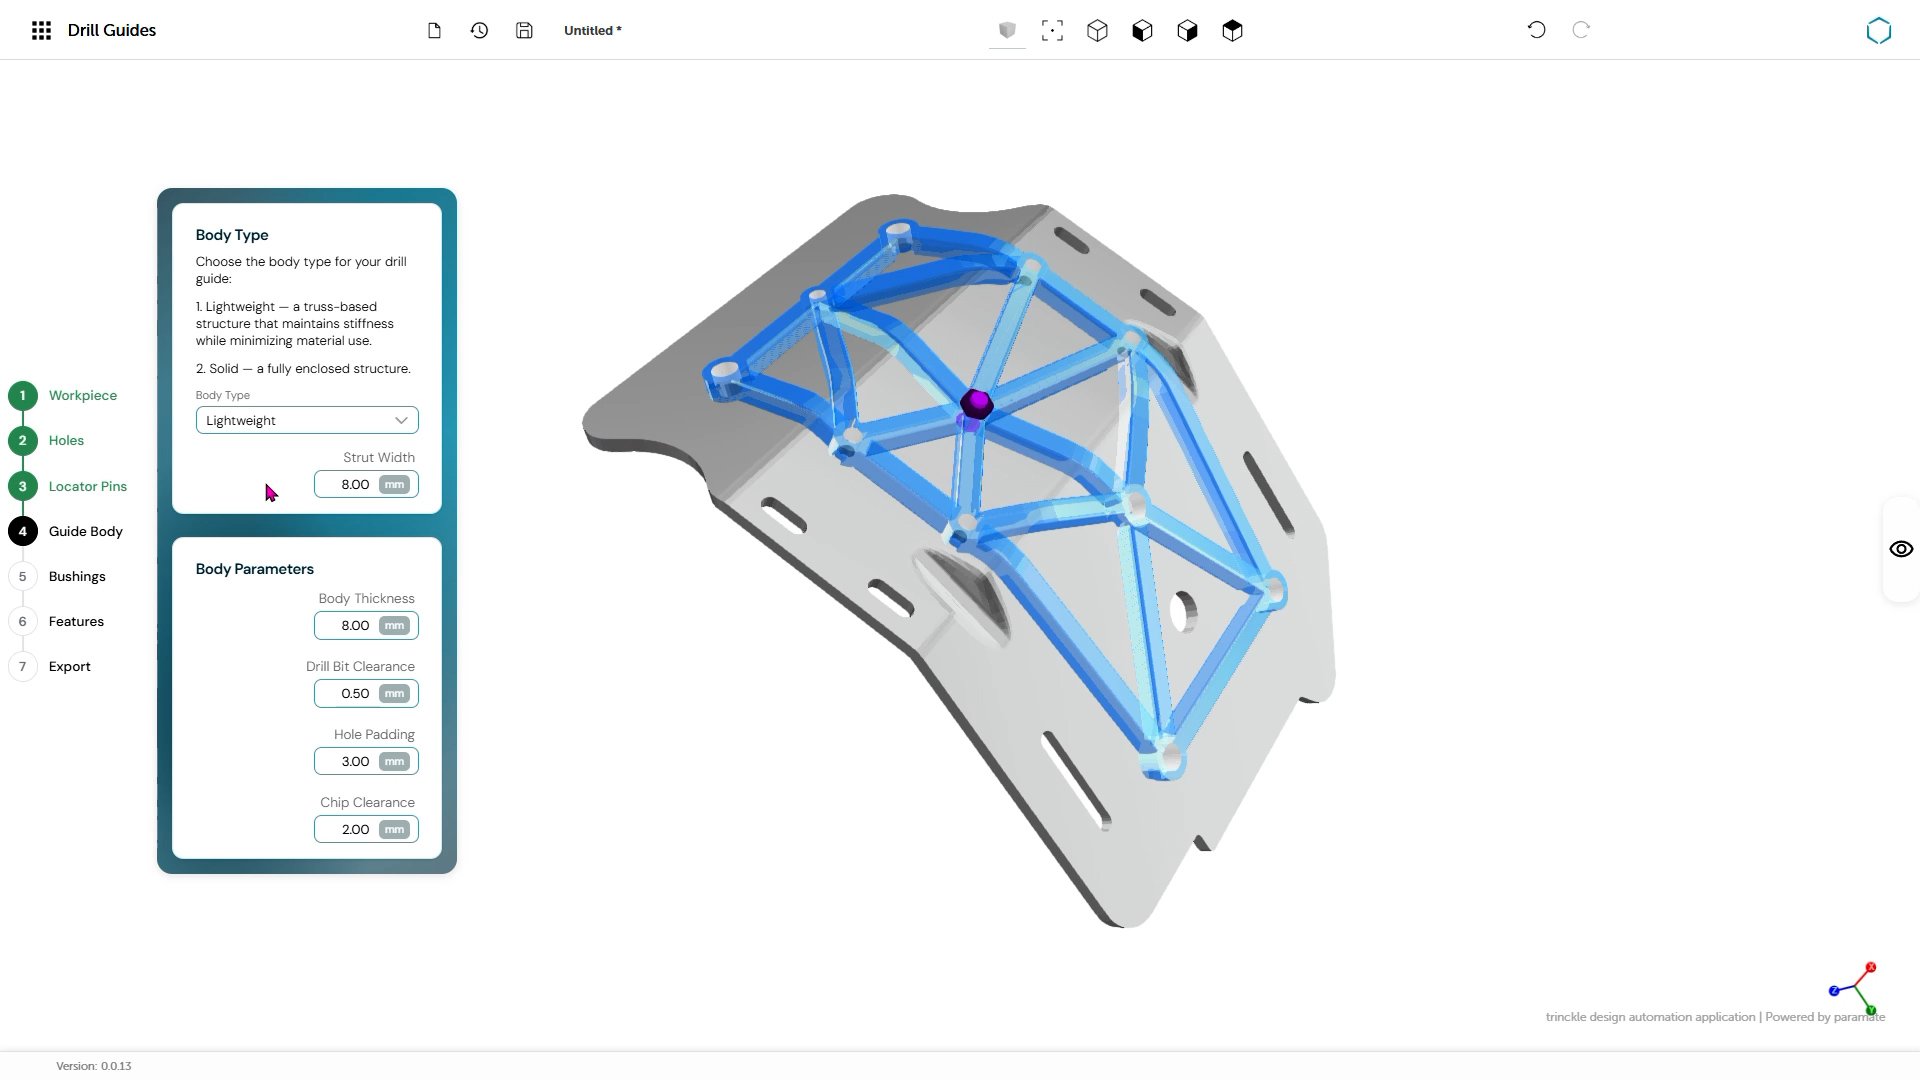The image size is (1920, 1080).
Task: Click the mm unit on Strut Width
Action: click(395, 485)
